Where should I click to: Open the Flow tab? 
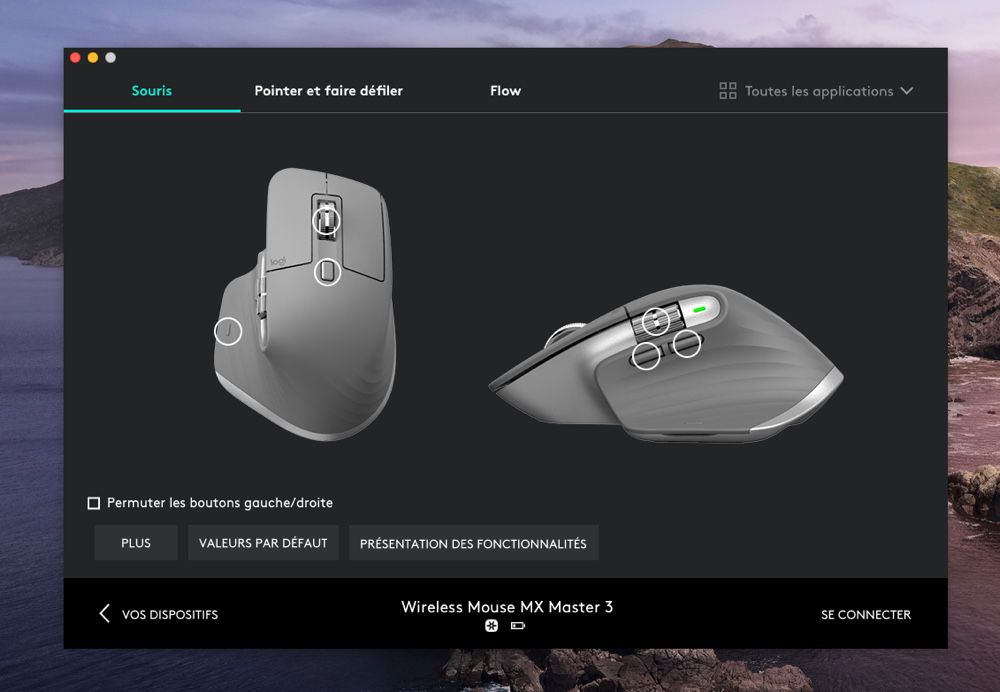[505, 91]
